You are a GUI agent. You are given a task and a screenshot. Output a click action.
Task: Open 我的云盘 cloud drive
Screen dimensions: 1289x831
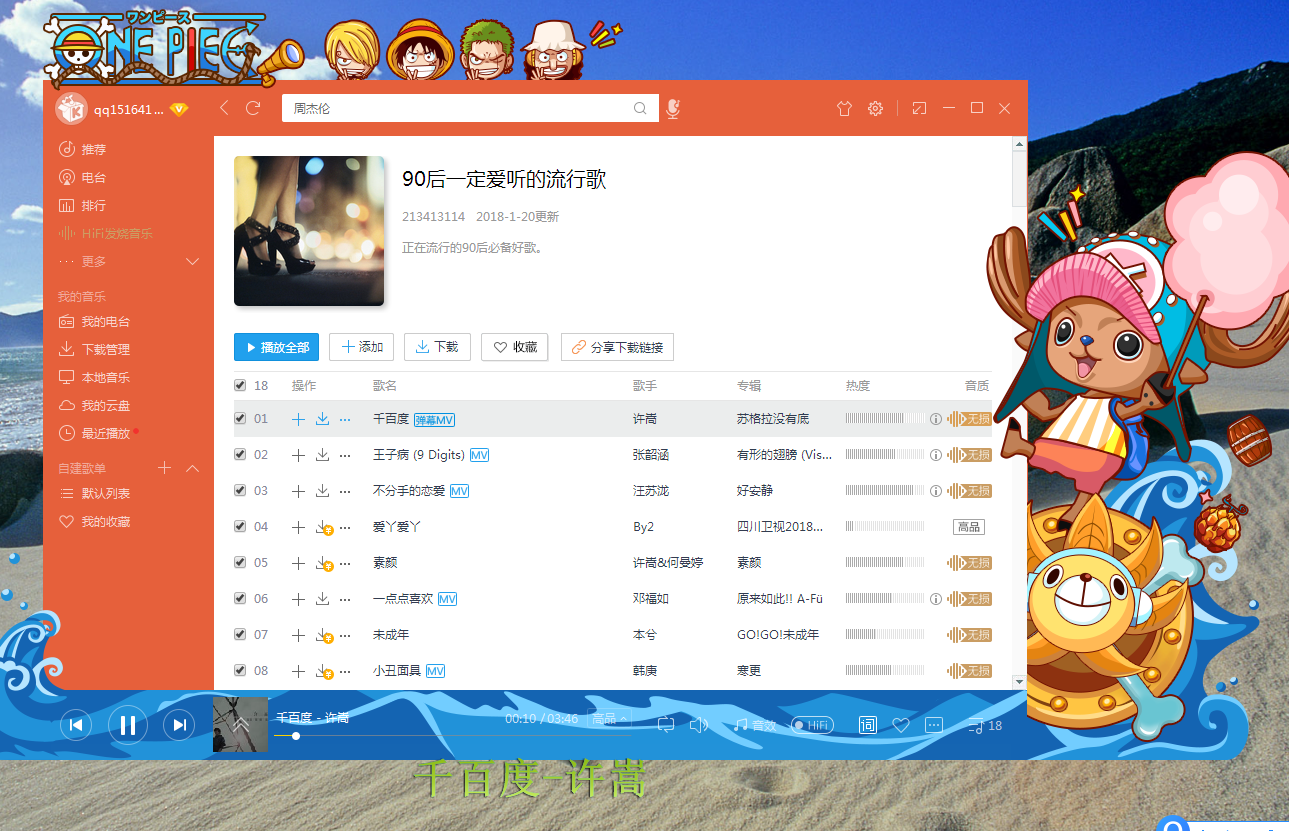coord(94,406)
